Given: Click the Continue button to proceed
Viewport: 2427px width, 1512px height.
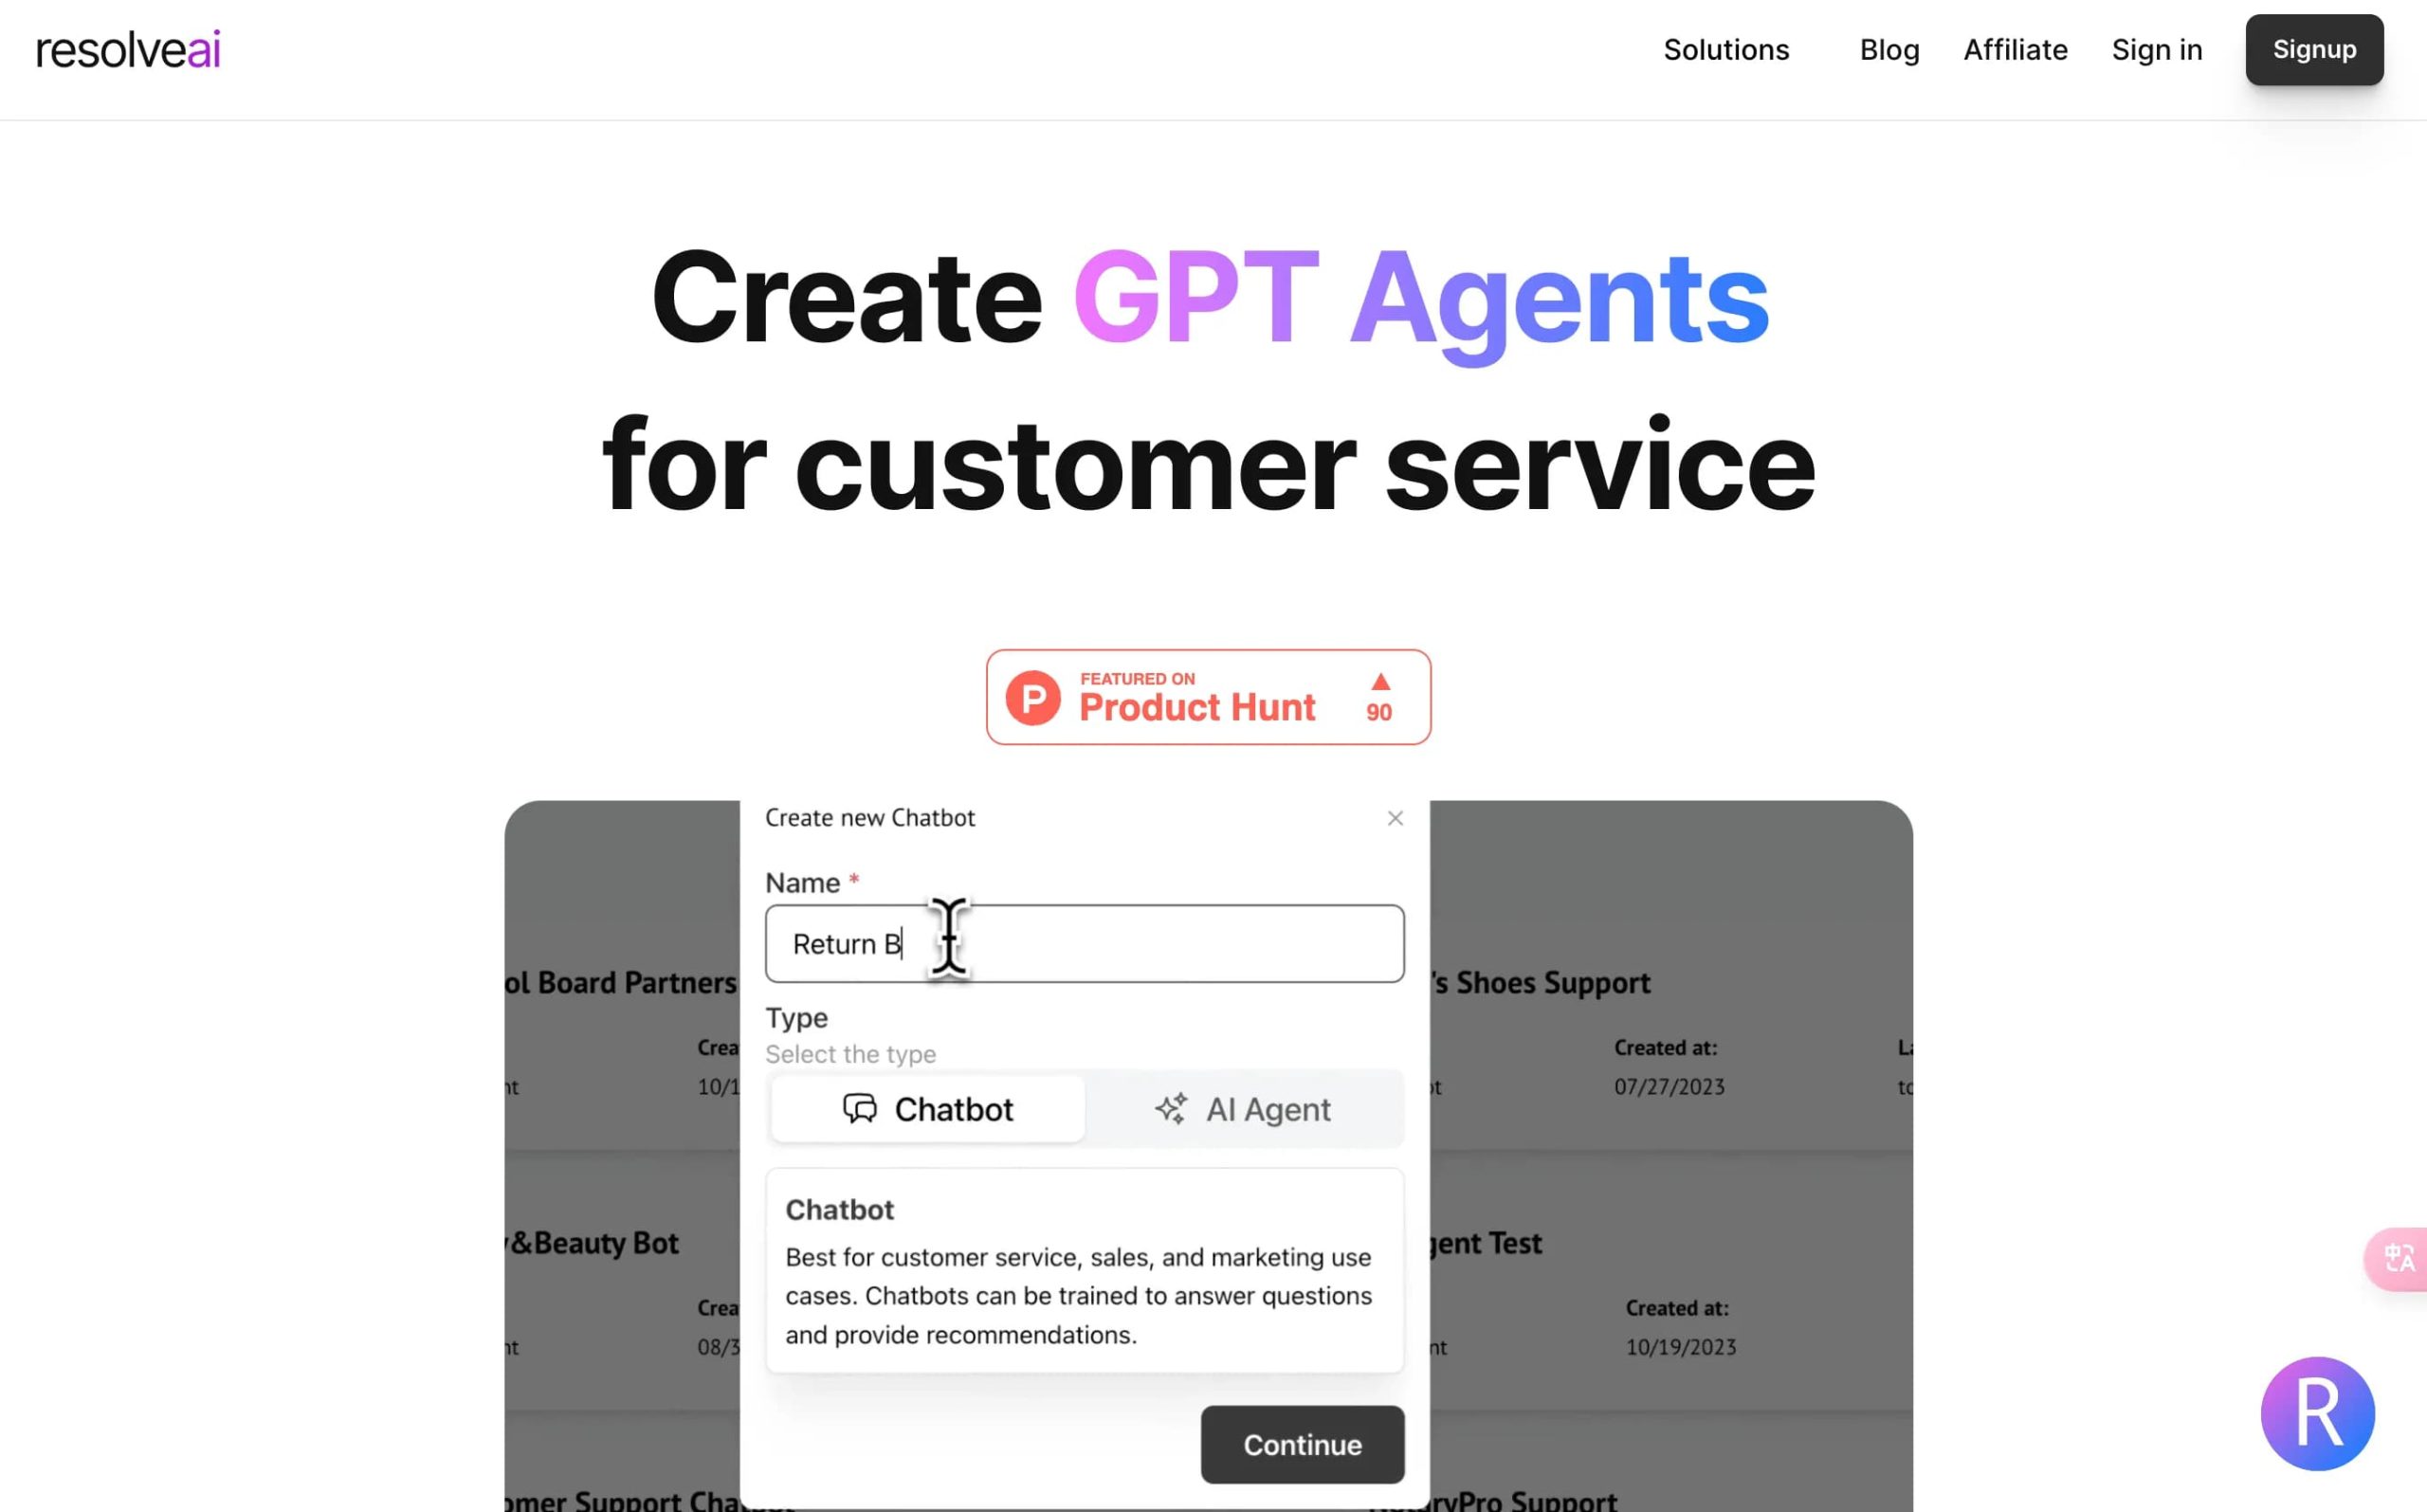Looking at the screenshot, I should pyautogui.click(x=1302, y=1444).
